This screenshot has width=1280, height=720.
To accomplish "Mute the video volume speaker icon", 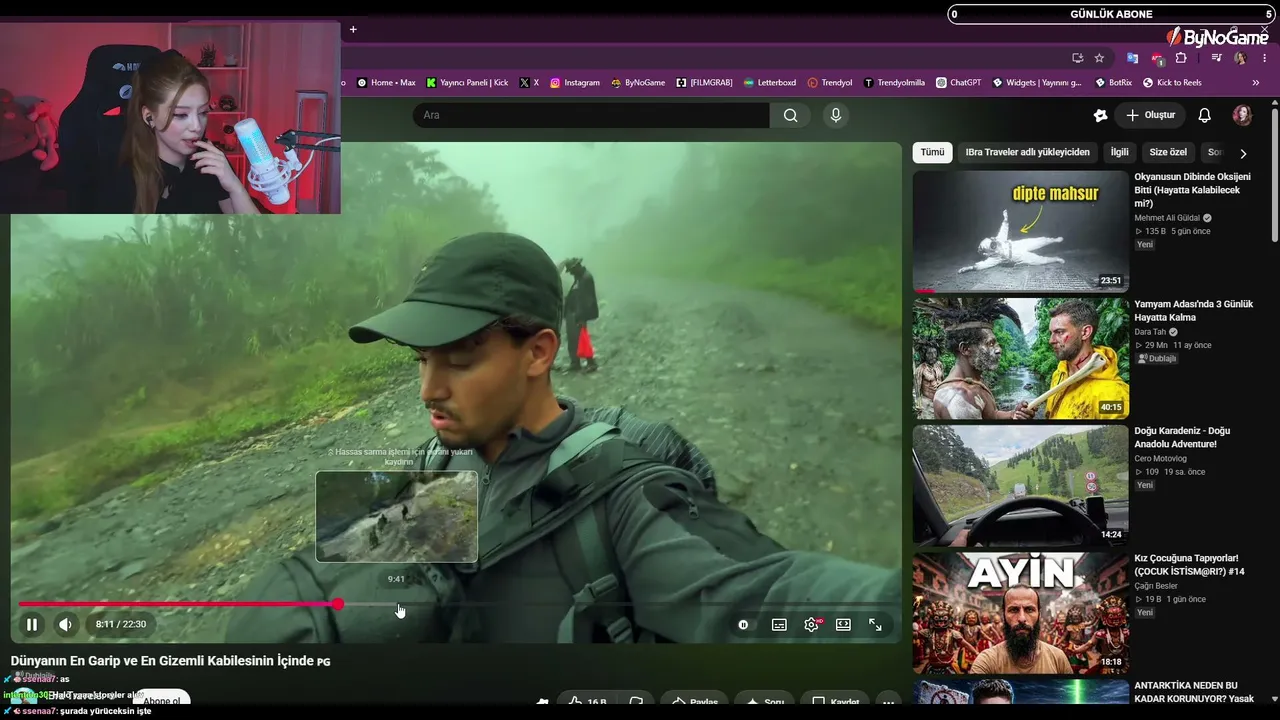I will point(65,625).
